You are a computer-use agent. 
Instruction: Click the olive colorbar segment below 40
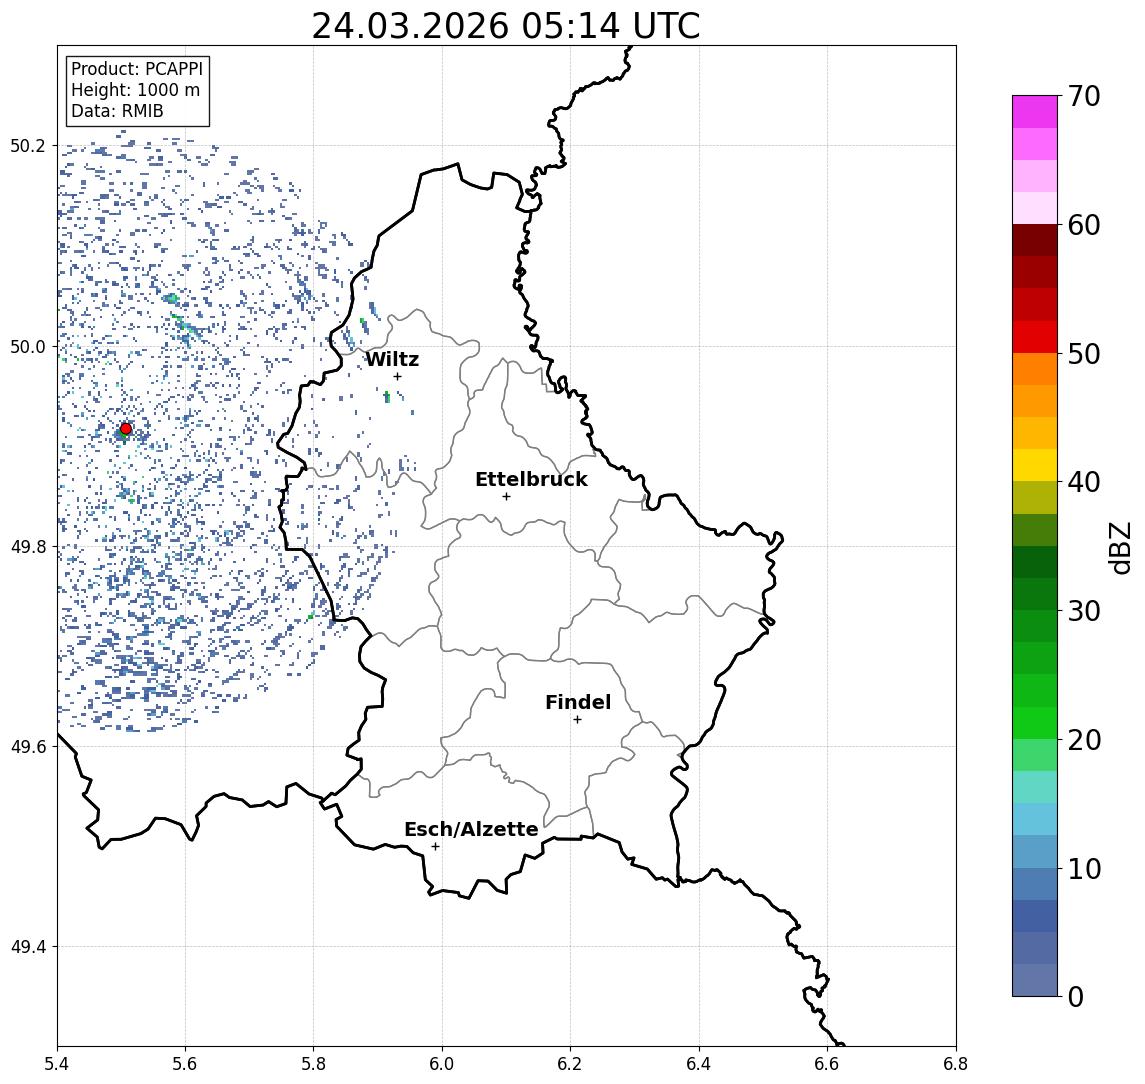point(1035,497)
